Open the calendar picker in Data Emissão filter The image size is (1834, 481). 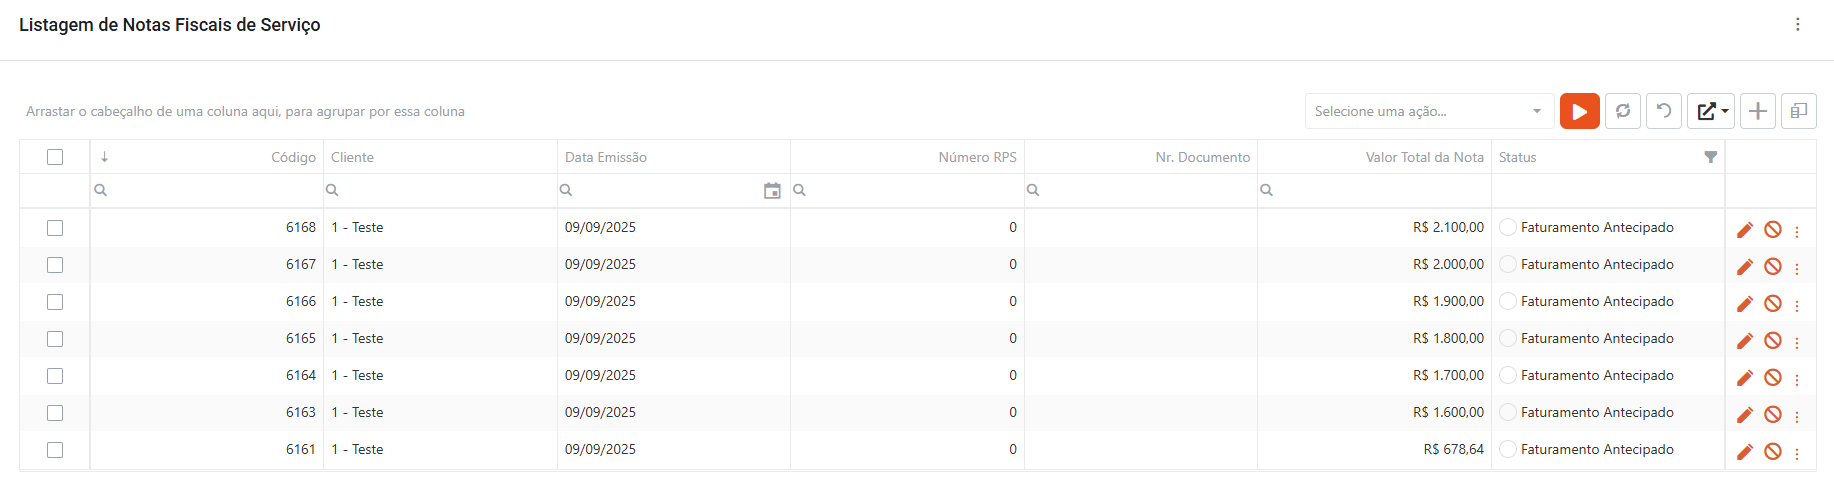[772, 191]
